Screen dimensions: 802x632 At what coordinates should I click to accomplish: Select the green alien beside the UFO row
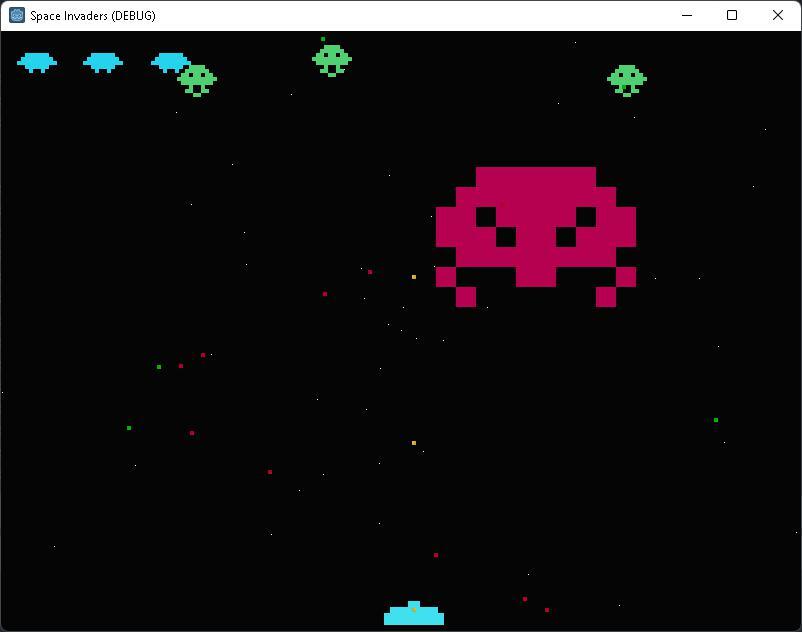click(x=197, y=80)
